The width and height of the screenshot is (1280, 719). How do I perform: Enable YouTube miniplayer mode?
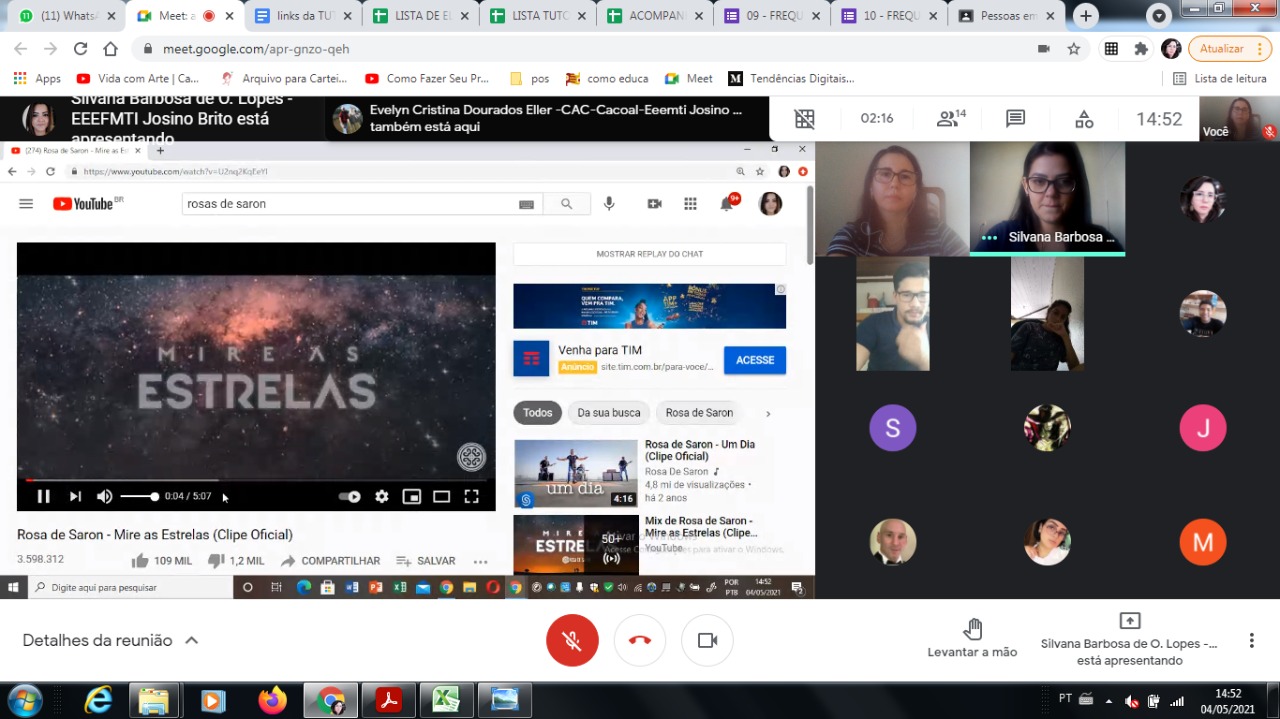click(x=411, y=496)
